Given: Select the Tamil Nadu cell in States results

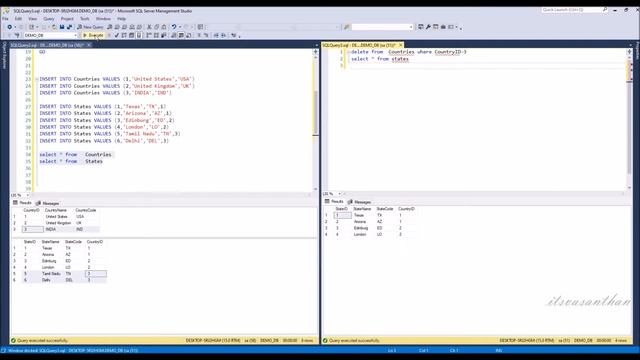Looking at the screenshot, I should pyautogui.click(x=51, y=274).
